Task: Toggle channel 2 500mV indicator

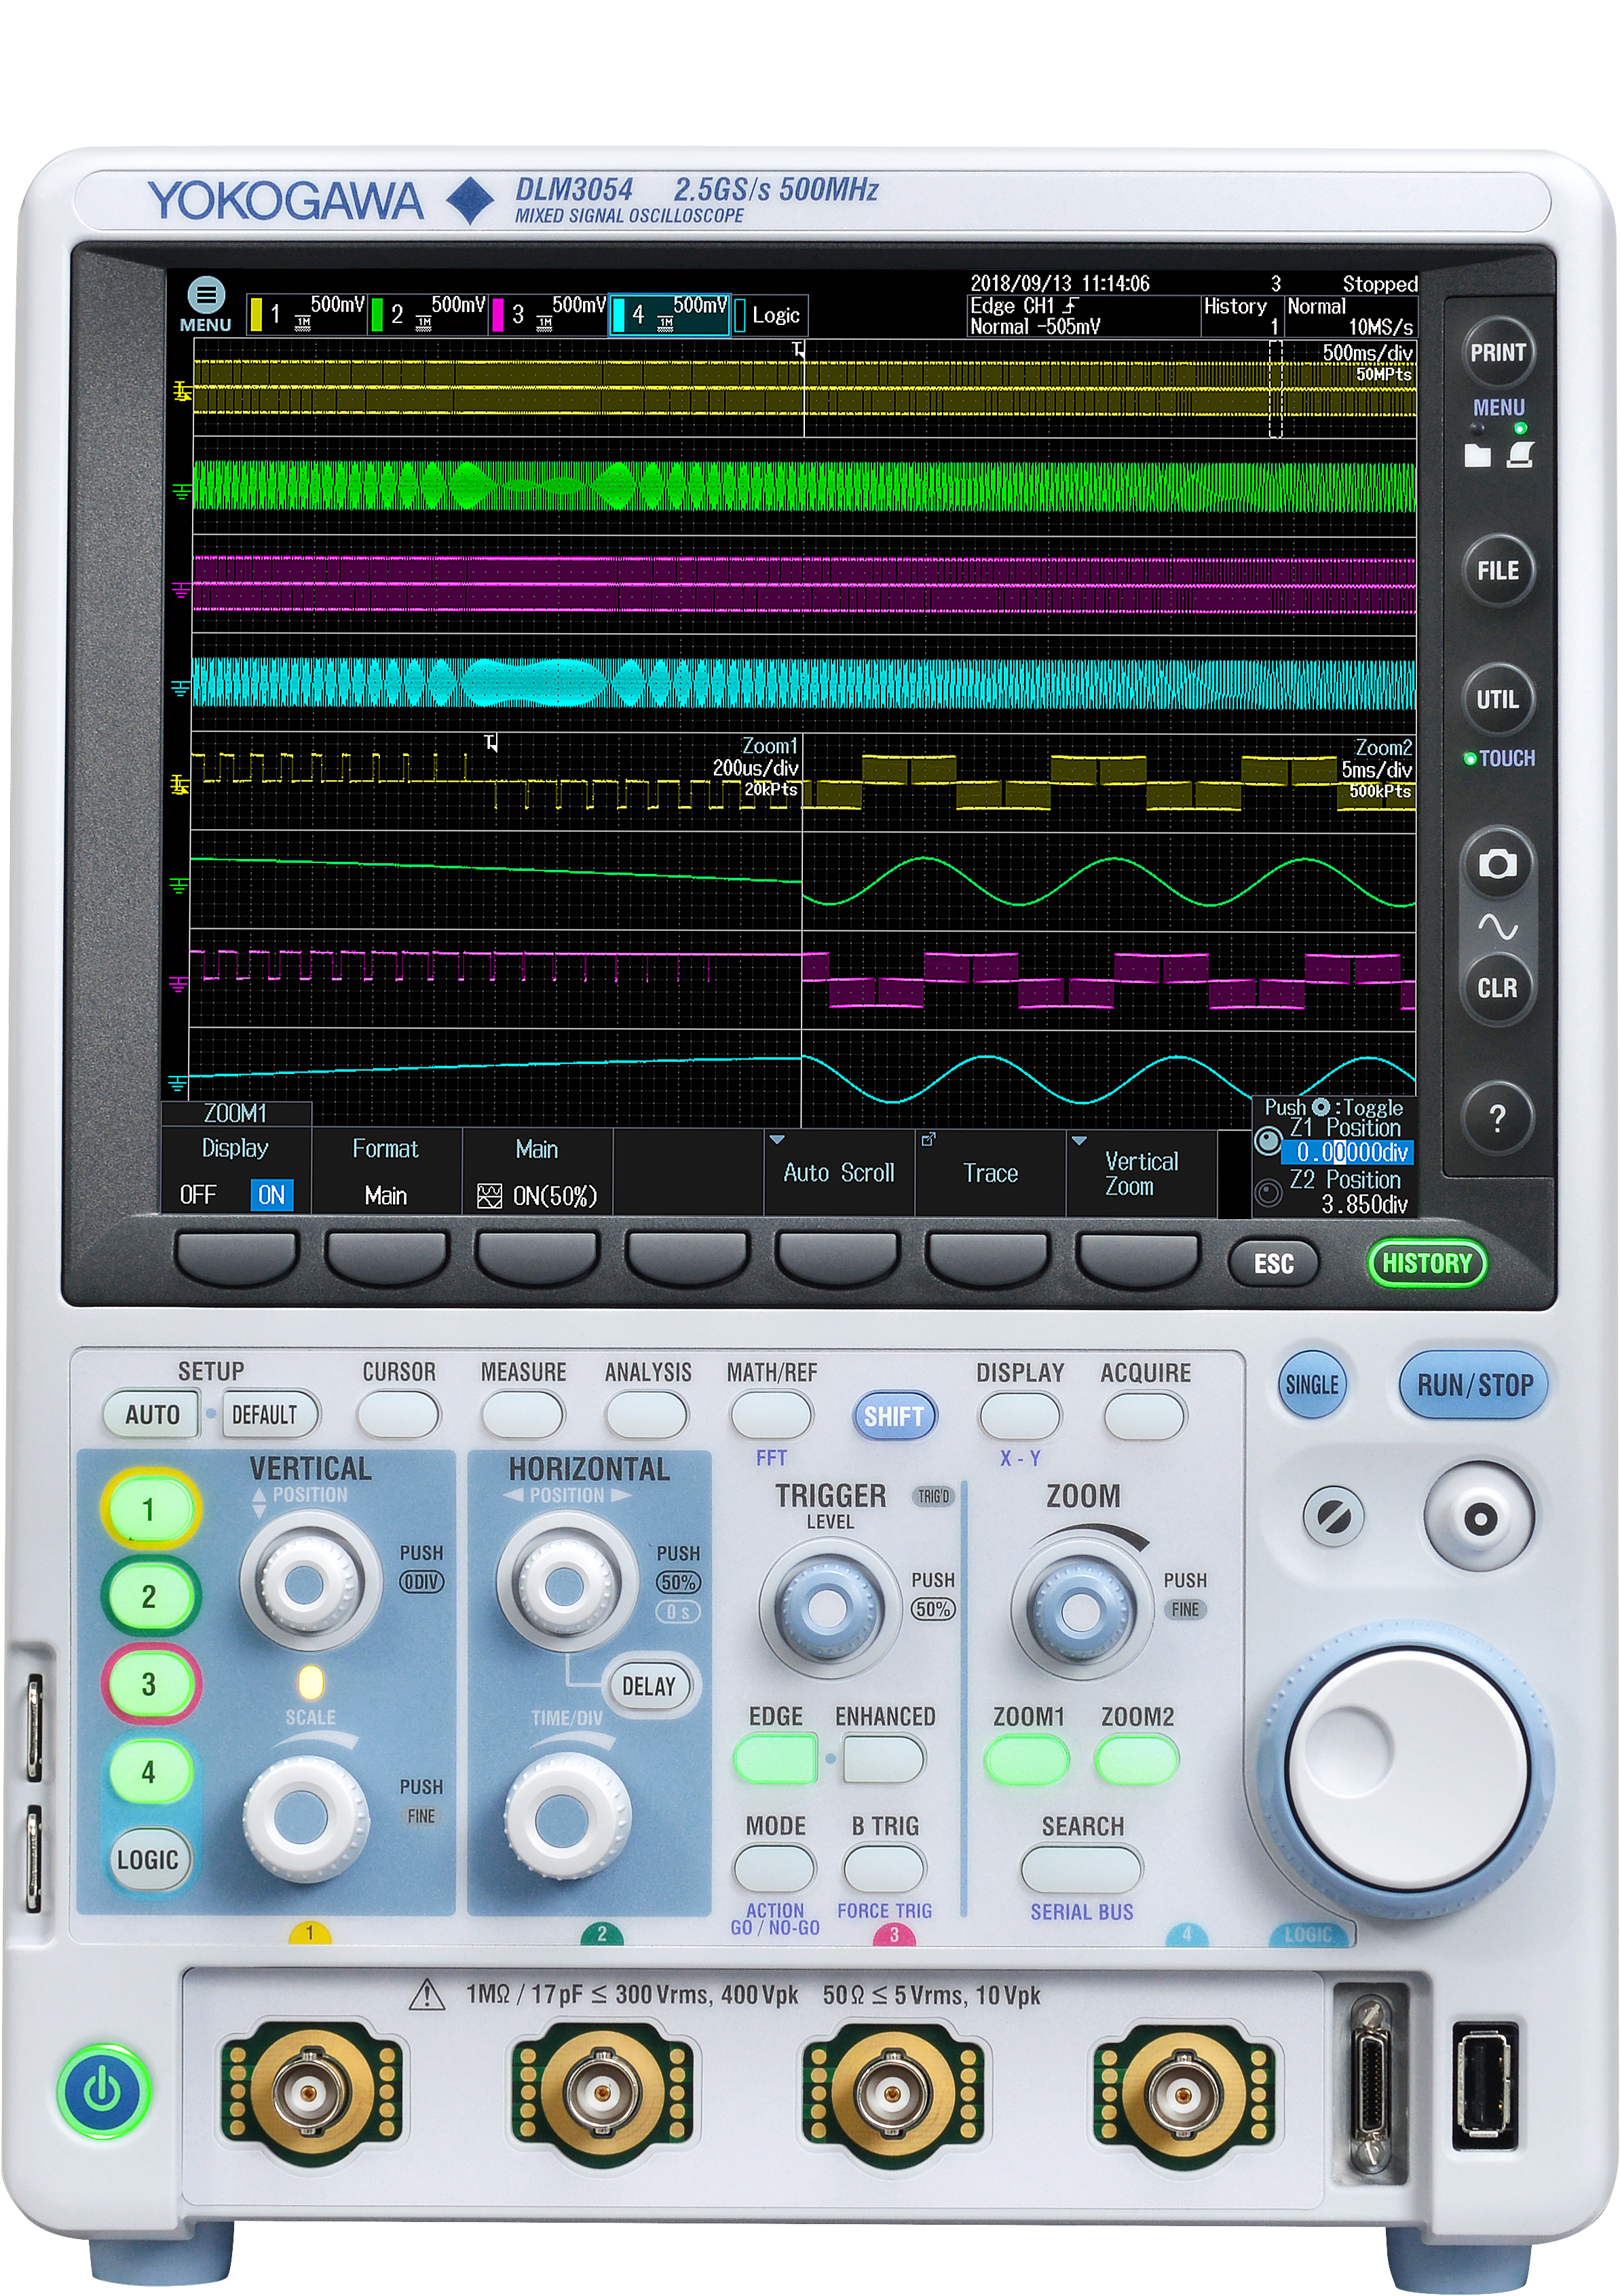Action: [x=428, y=314]
